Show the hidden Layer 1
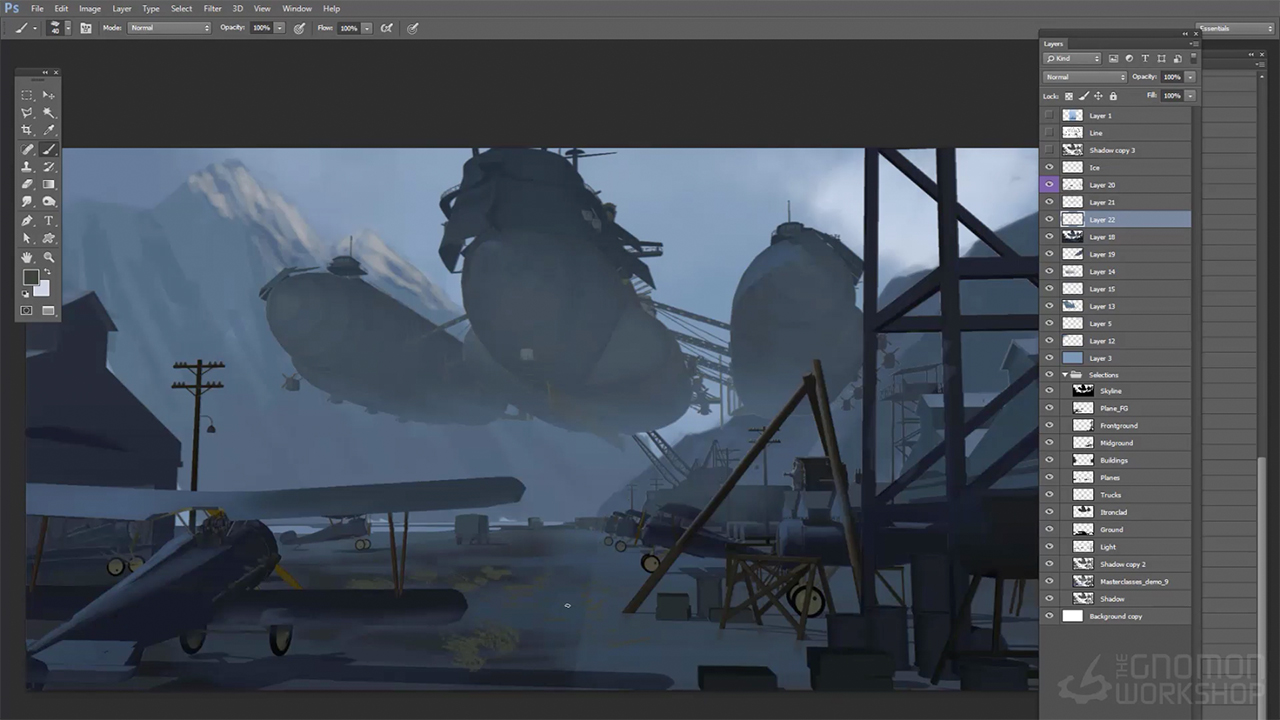Image resolution: width=1280 pixels, height=720 pixels. point(1049,116)
